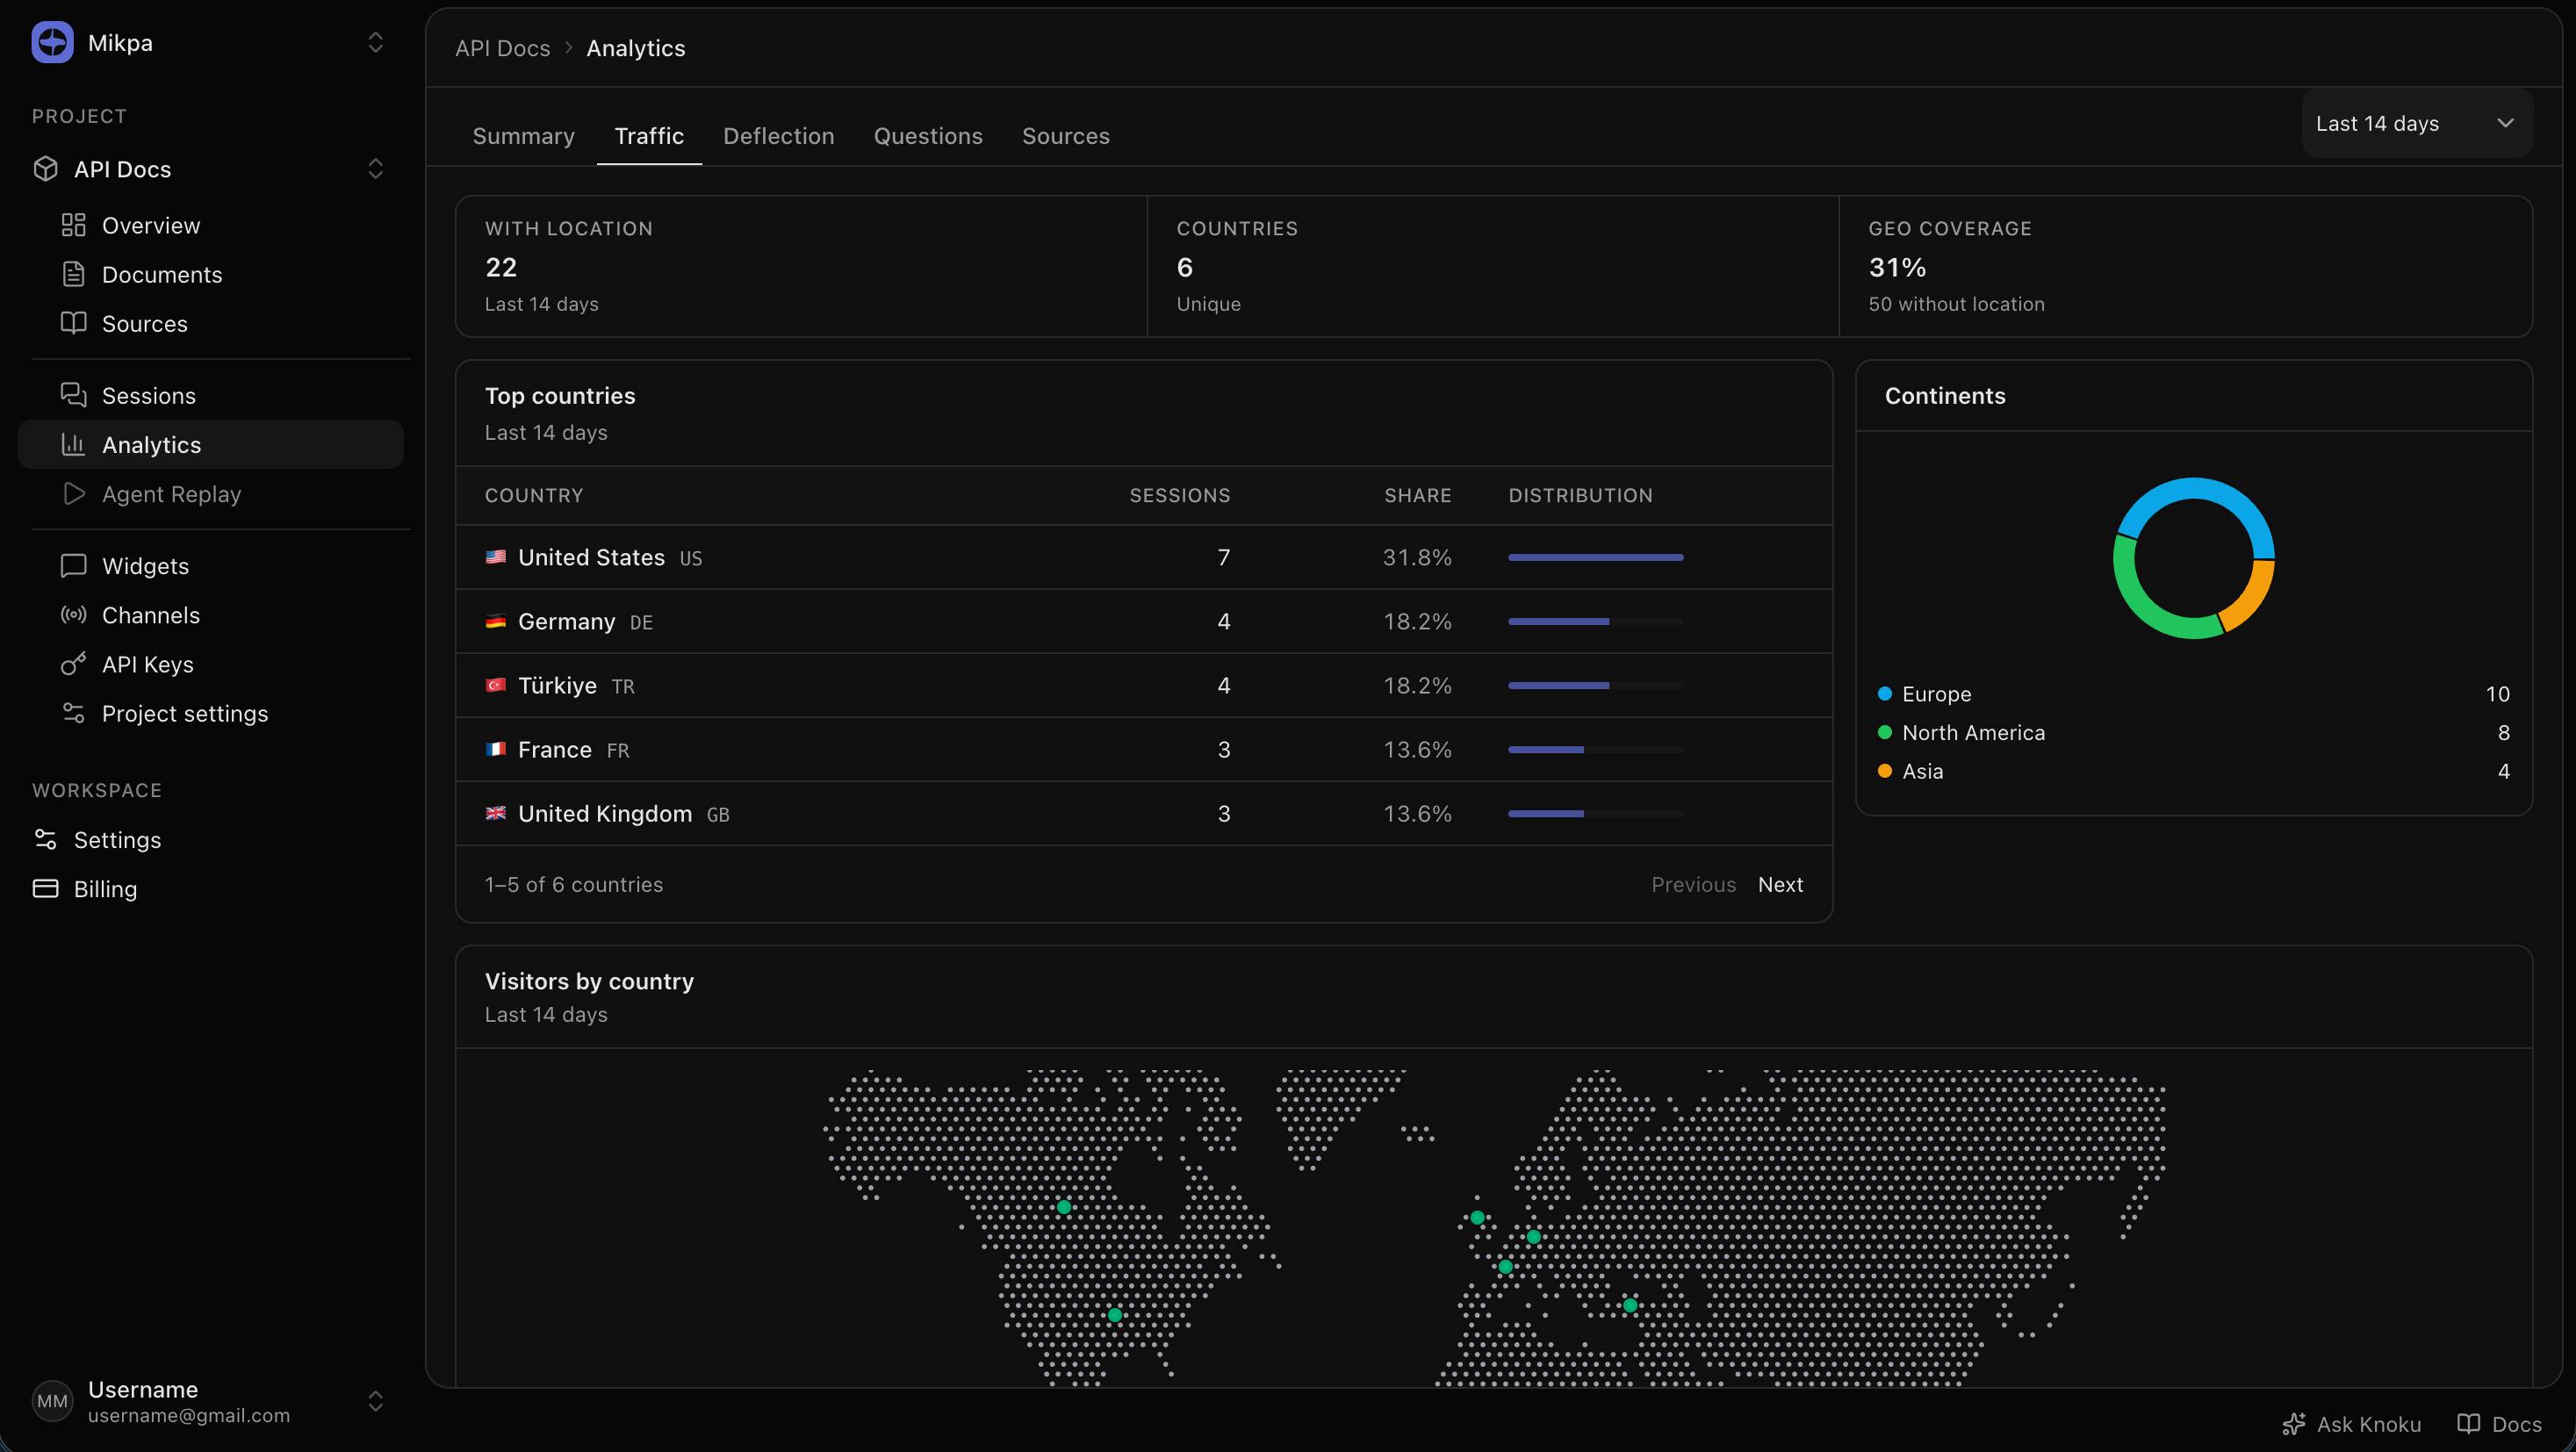Click the SHARE column header

(1417, 495)
